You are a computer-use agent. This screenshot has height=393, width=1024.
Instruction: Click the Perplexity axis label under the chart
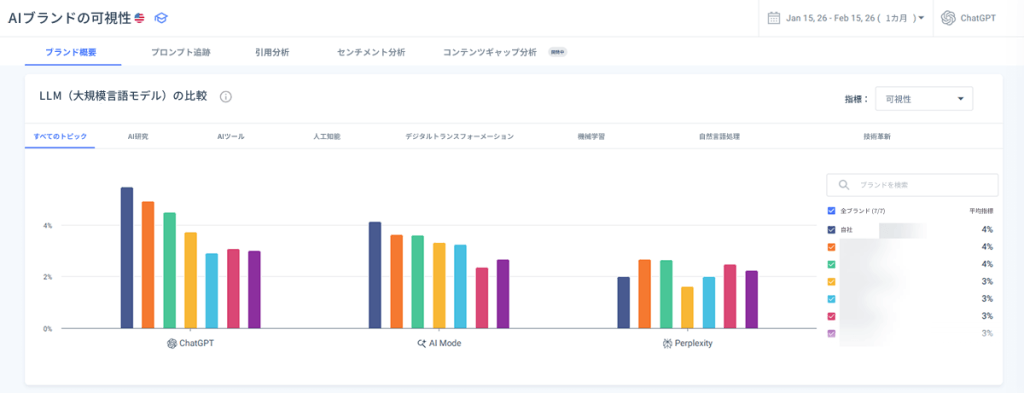point(693,343)
